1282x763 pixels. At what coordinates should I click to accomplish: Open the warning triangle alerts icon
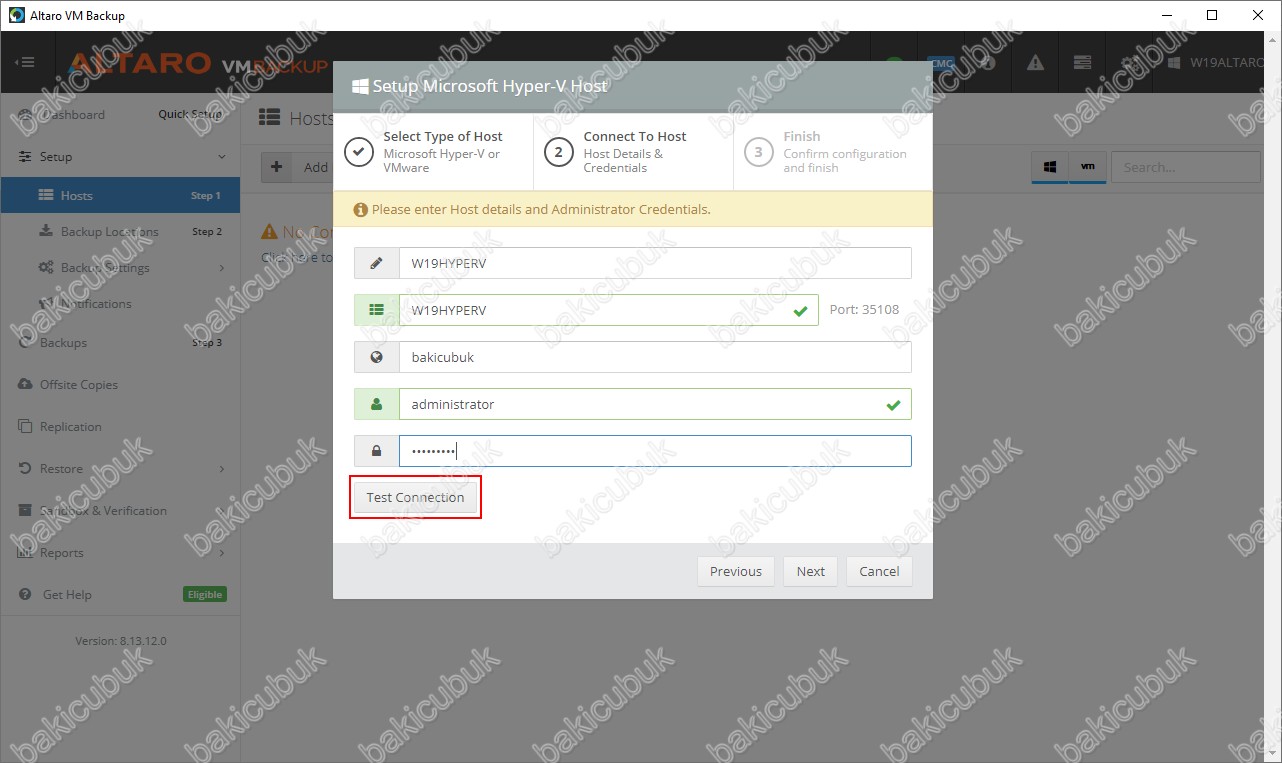[x=1035, y=62]
